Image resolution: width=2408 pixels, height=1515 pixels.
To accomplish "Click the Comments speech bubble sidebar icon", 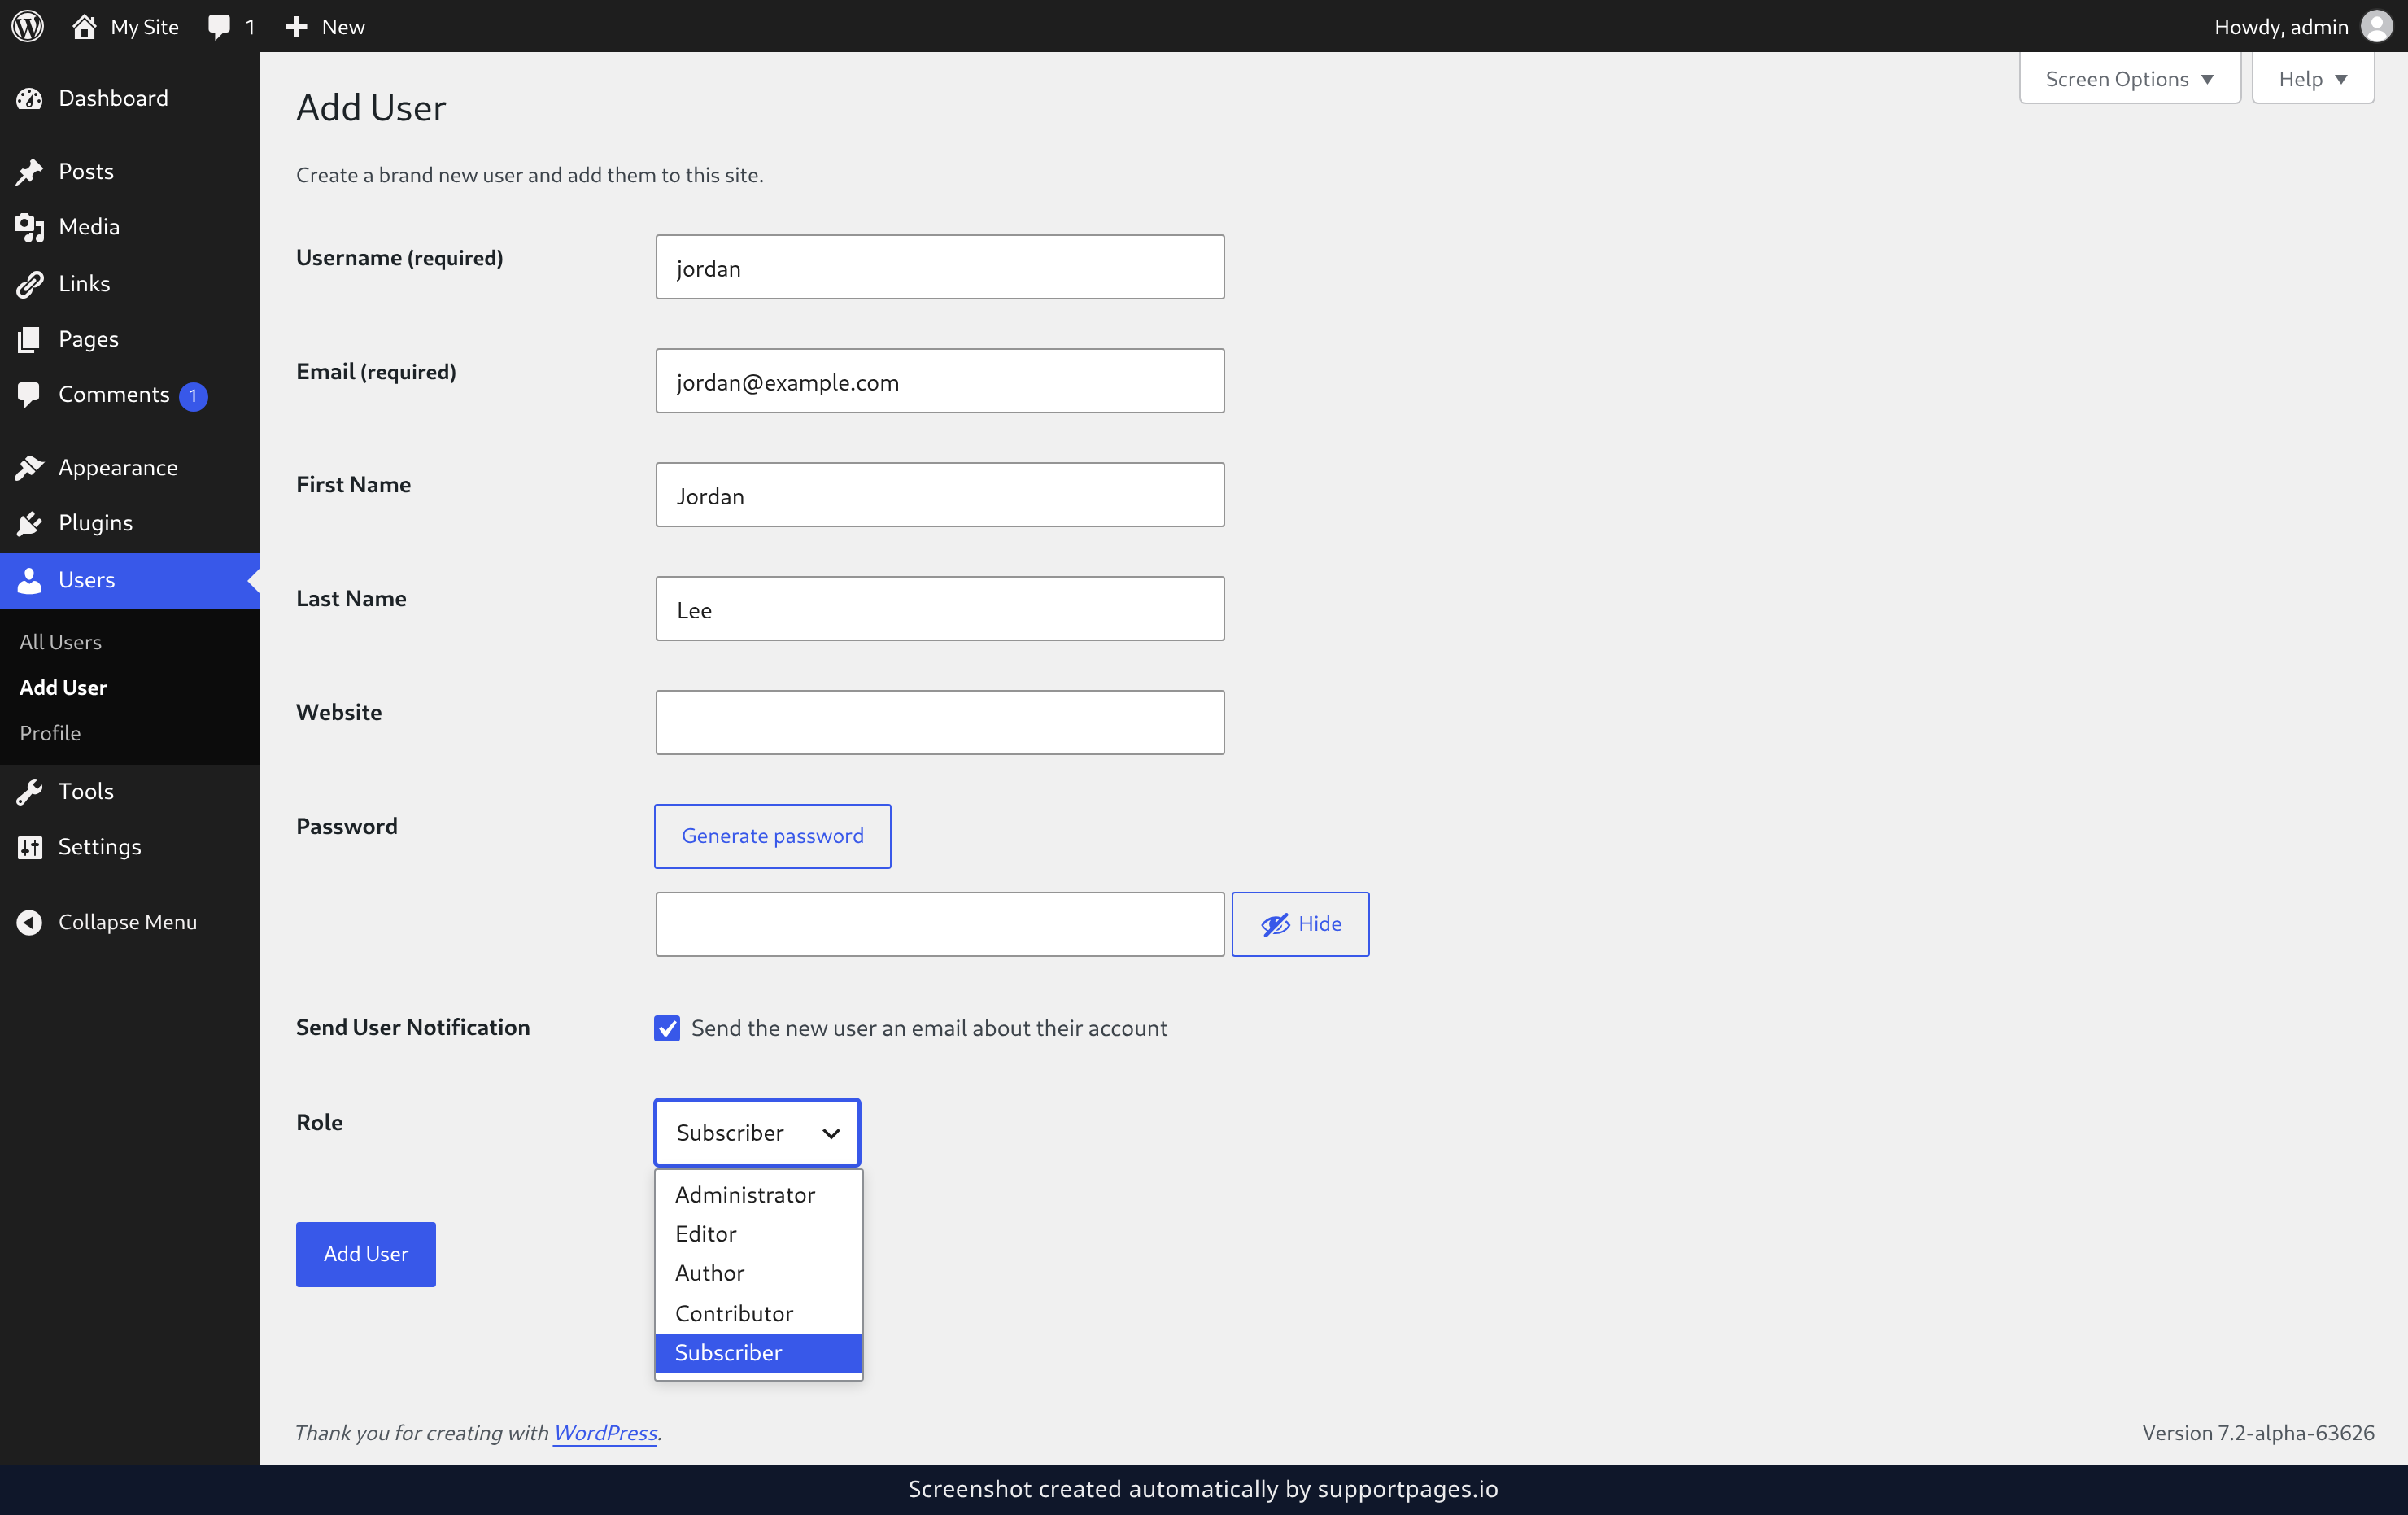I will coord(29,395).
